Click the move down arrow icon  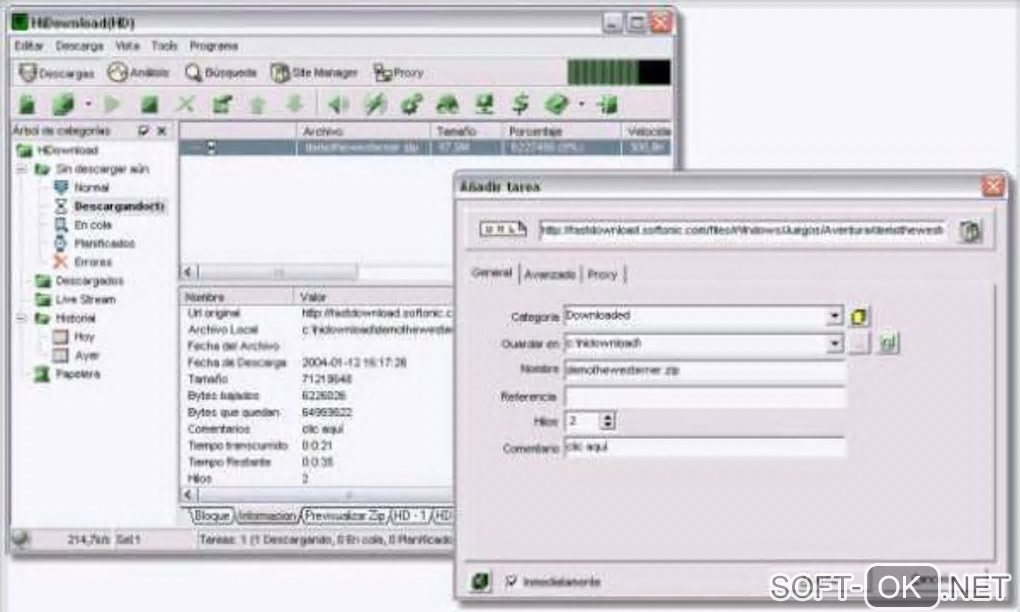click(x=295, y=103)
